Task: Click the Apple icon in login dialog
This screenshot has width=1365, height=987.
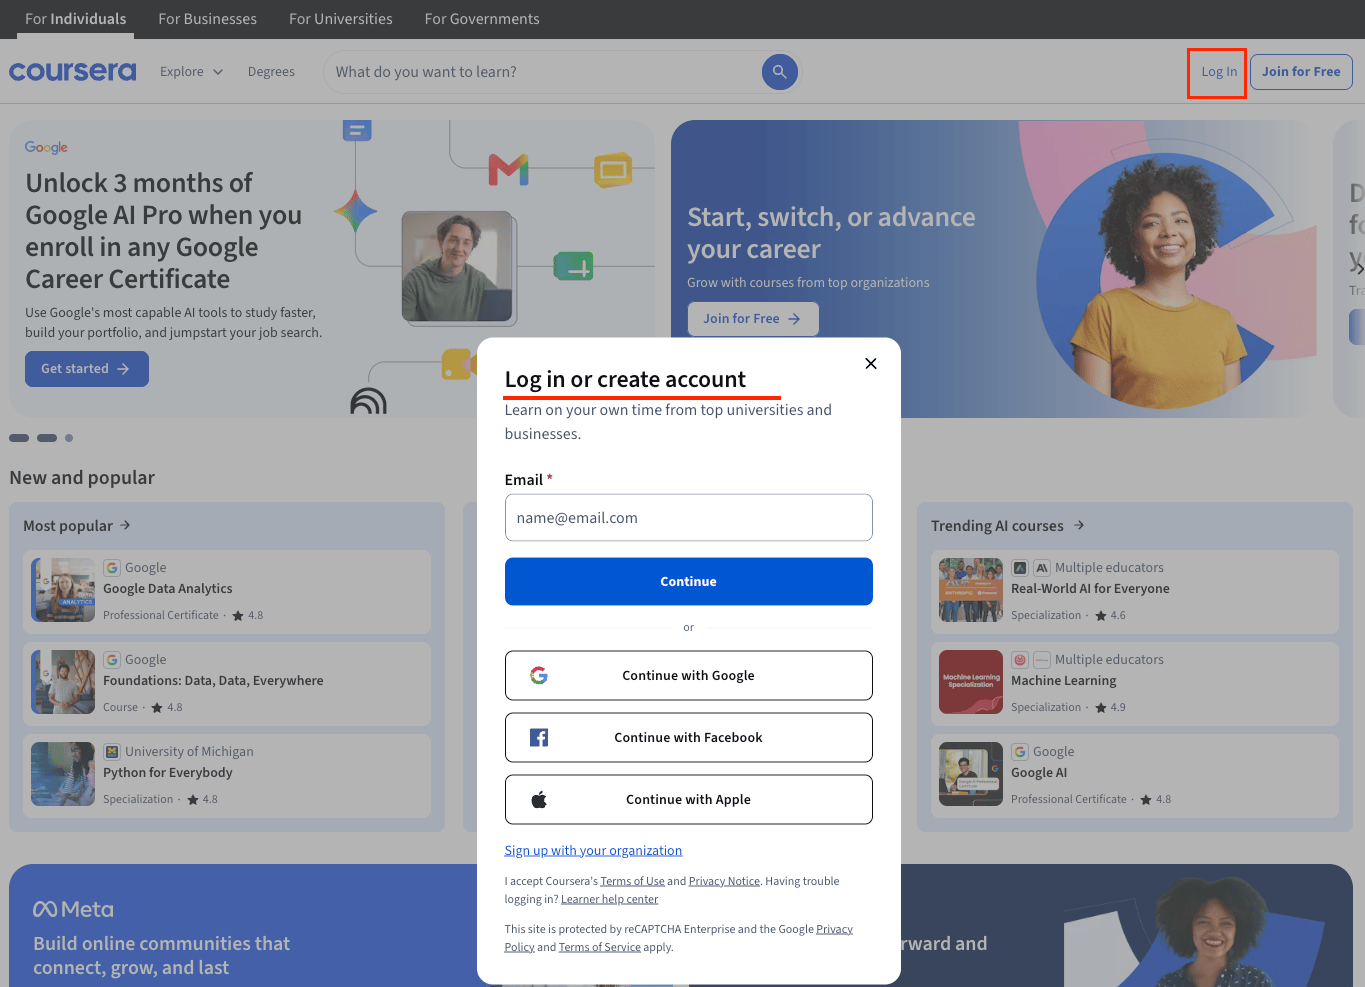Action: coord(539,800)
